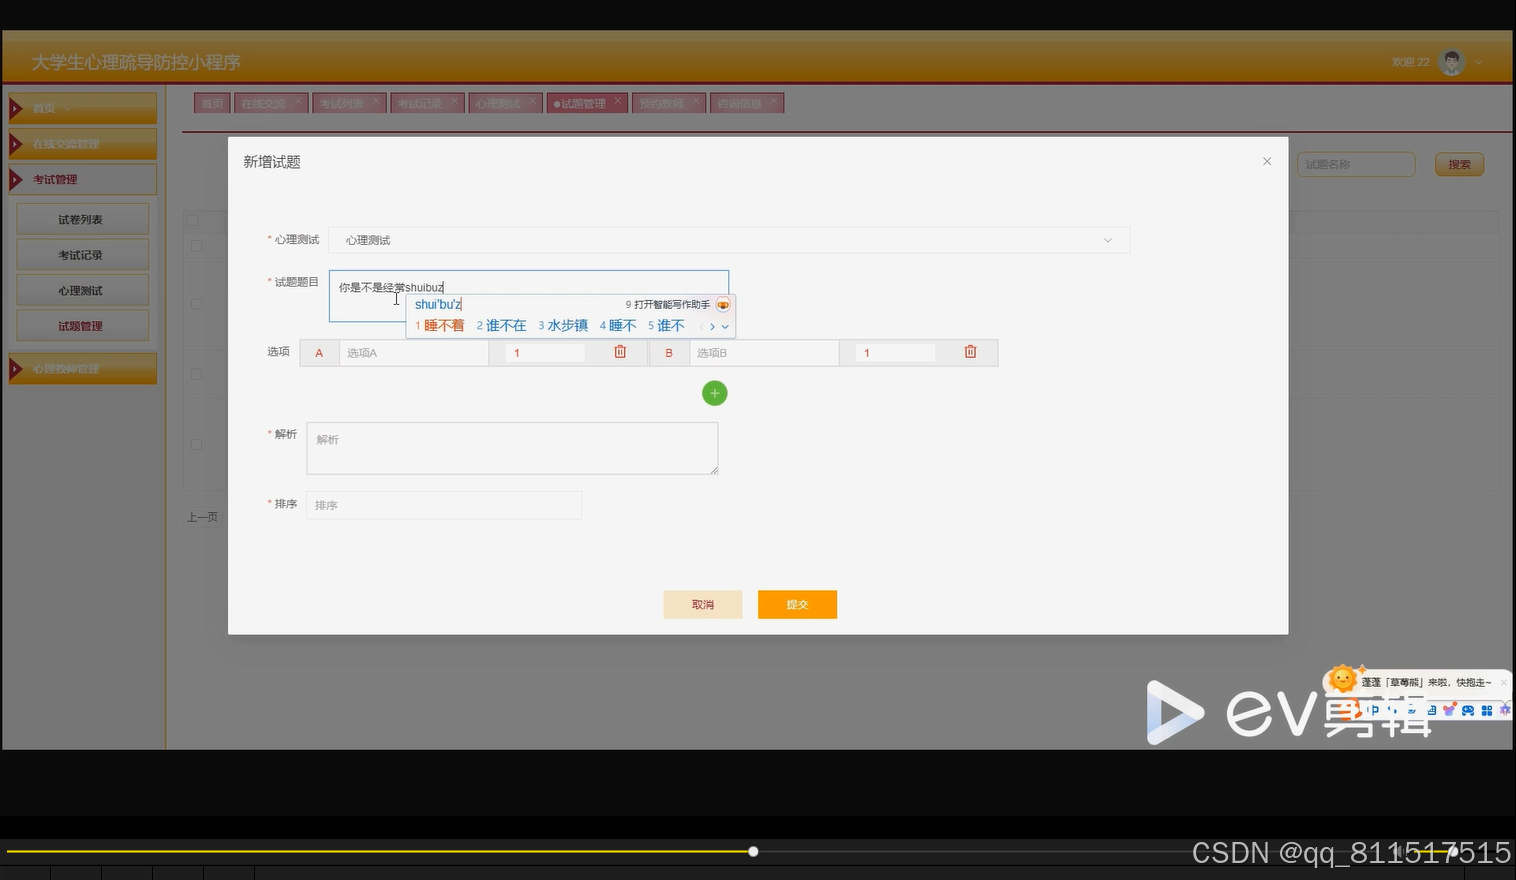Choose IME candidate 2 谁不在
The image size is (1516, 880).
click(x=501, y=326)
